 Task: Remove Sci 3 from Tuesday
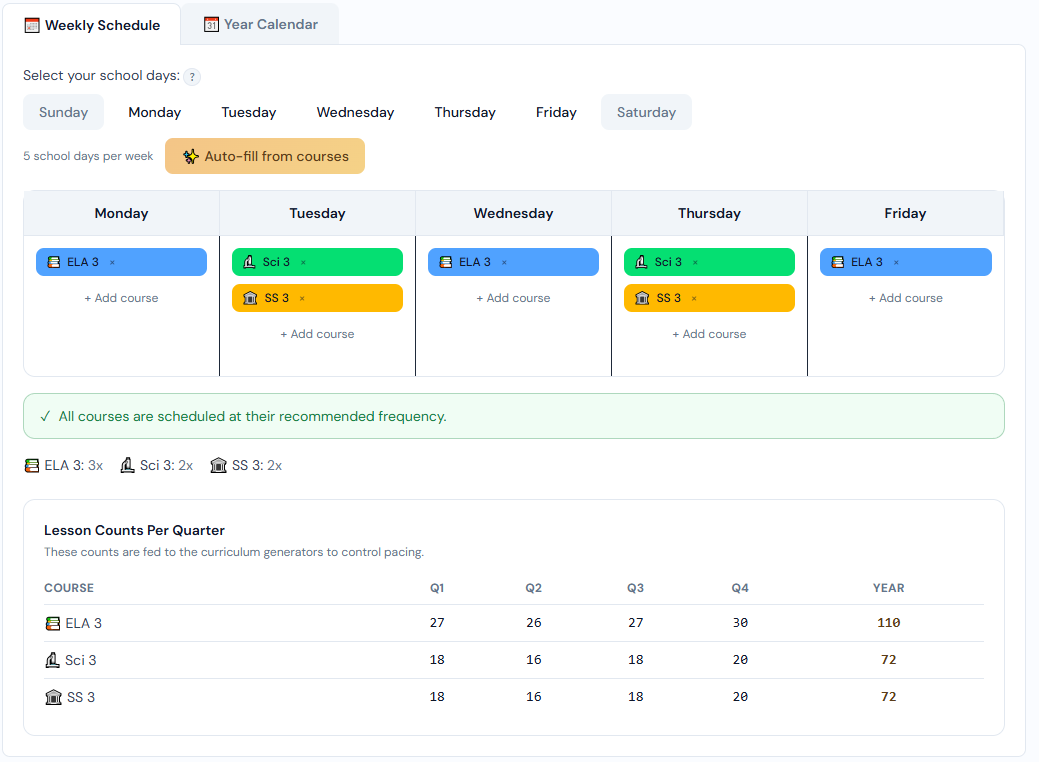pyautogui.click(x=303, y=263)
